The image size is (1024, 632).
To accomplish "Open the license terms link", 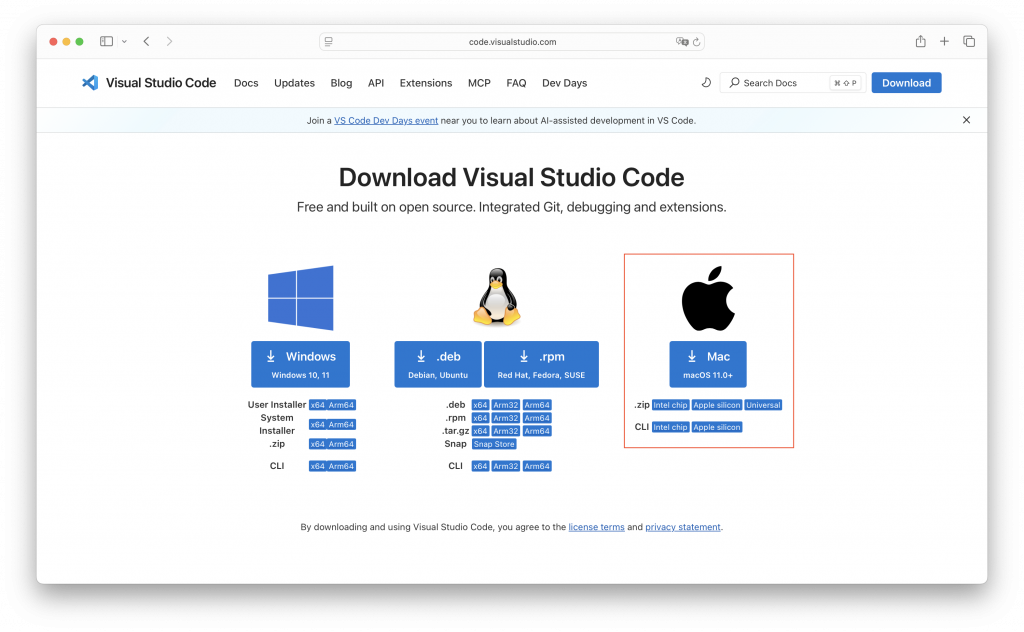I will point(596,527).
